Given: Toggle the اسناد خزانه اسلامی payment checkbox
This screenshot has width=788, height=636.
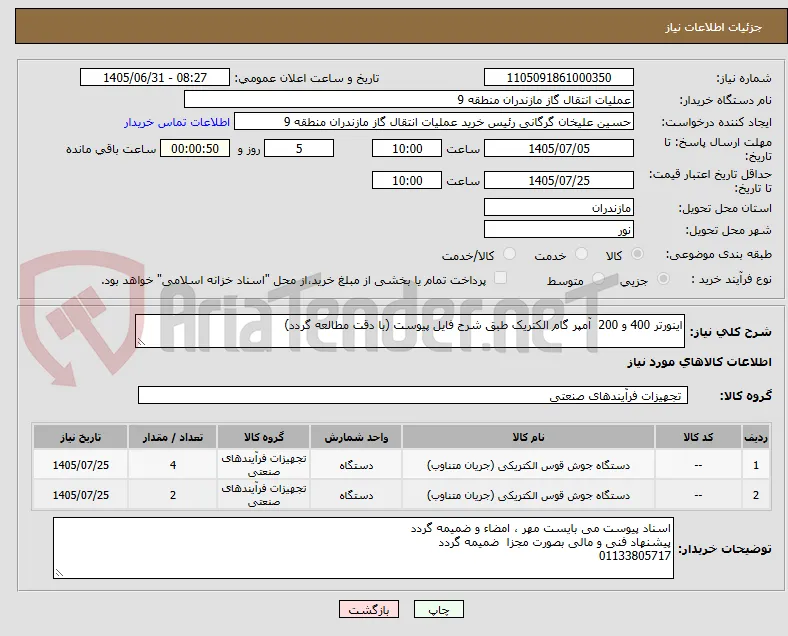Looking at the screenshot, I should pyautogui.click(x=501, y=278).
